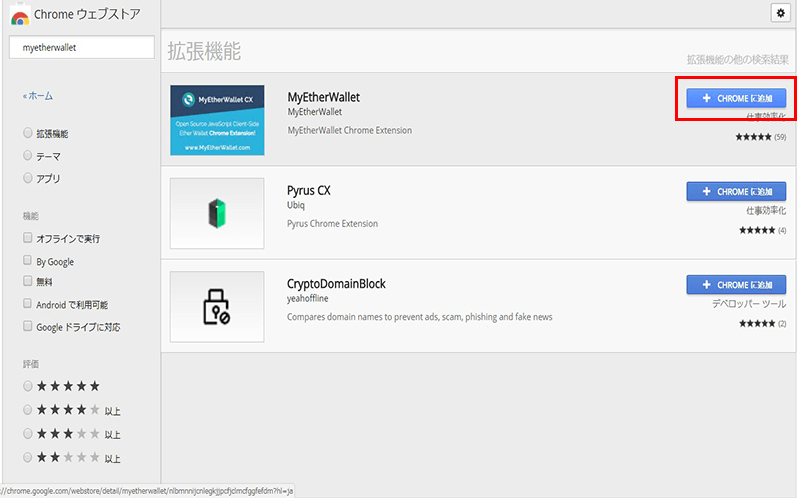
Task: Click the Compares domain names description text
Action: [x=419, y=317]
